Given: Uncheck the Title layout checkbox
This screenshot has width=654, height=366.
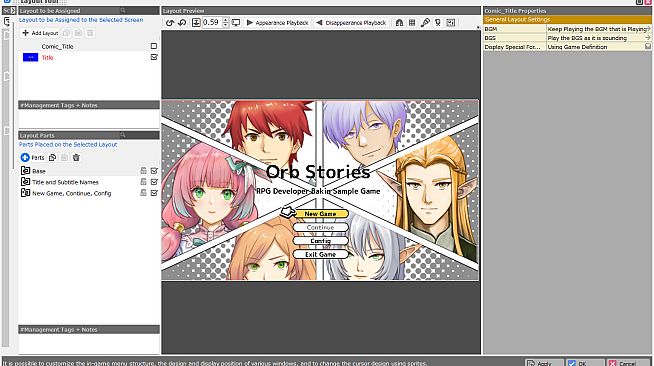Looking at the screenshot, I should coord(154,57).
